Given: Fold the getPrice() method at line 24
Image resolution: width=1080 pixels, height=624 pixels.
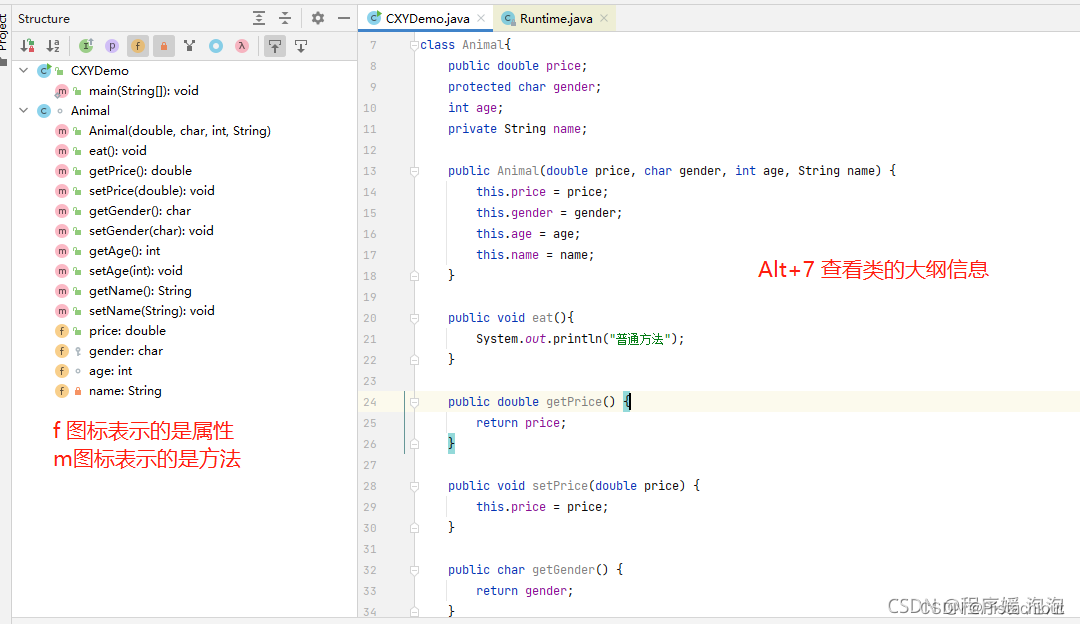Looking at the screenshot, I should coord(414,402).
